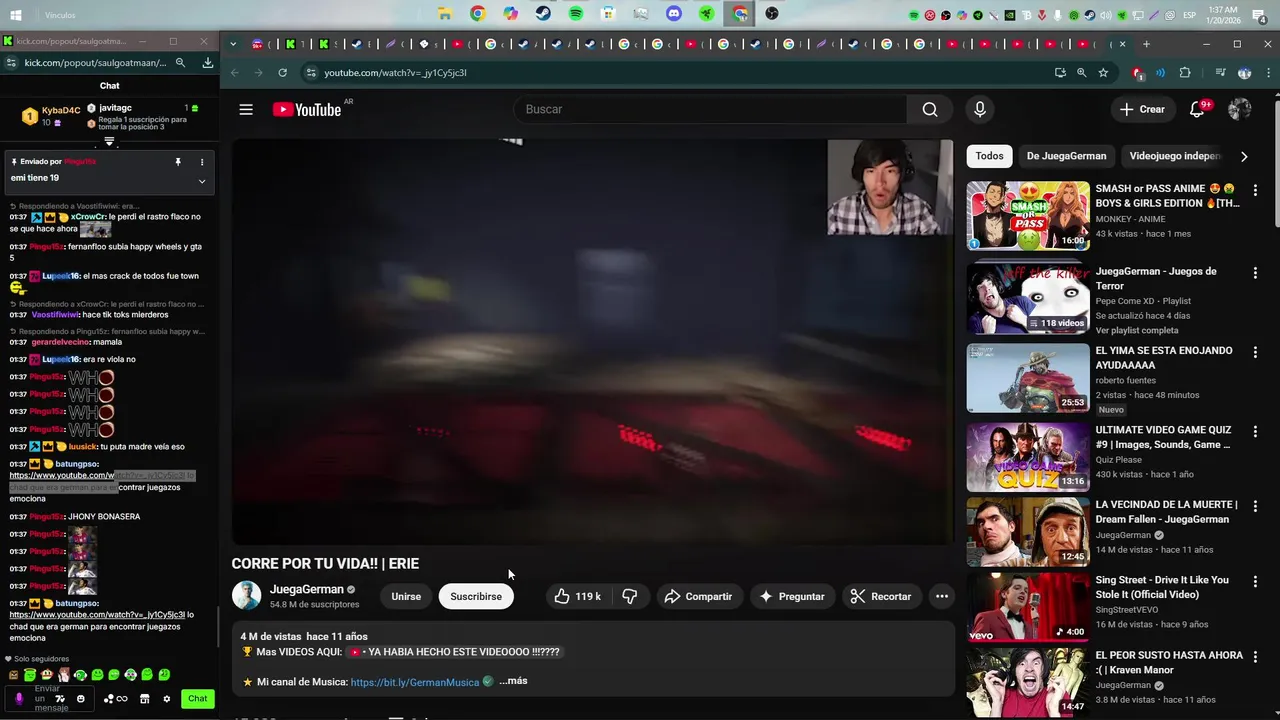Open options for Sing Street video
Screen dimensions: 1280x720
point(1255,581)
